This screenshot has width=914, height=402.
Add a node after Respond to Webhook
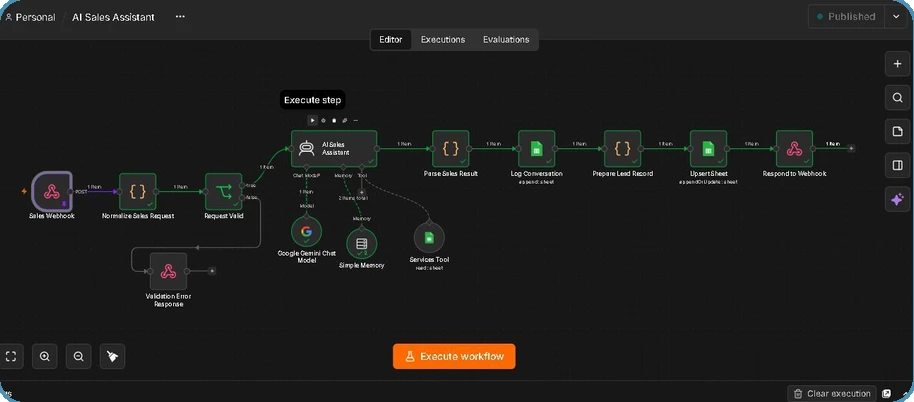click(851, 149)
